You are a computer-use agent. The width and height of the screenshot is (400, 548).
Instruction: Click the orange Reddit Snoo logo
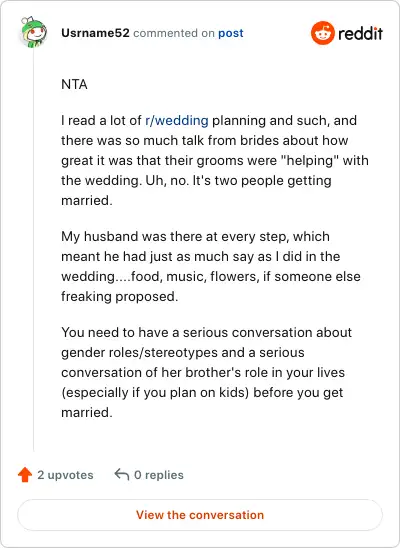tap(323, 33)
